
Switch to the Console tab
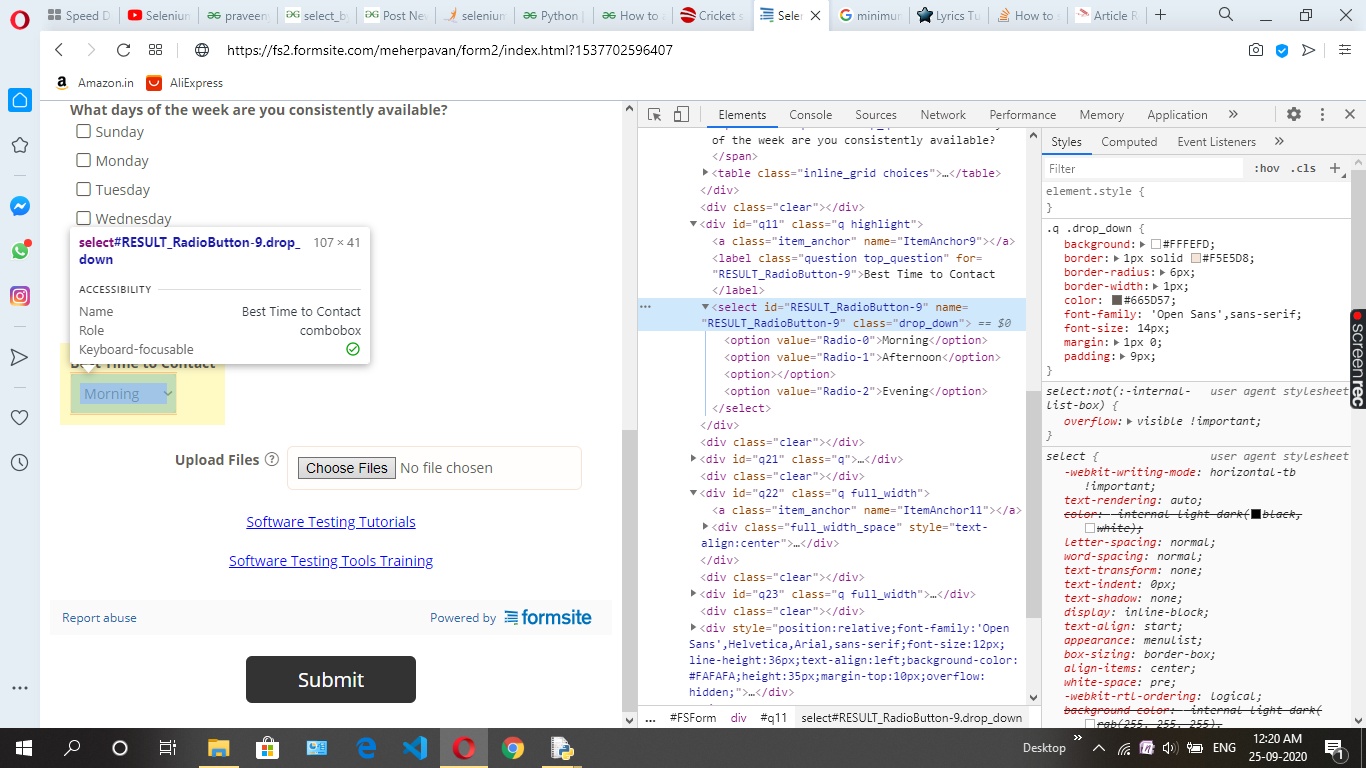(x=810, y=115)
